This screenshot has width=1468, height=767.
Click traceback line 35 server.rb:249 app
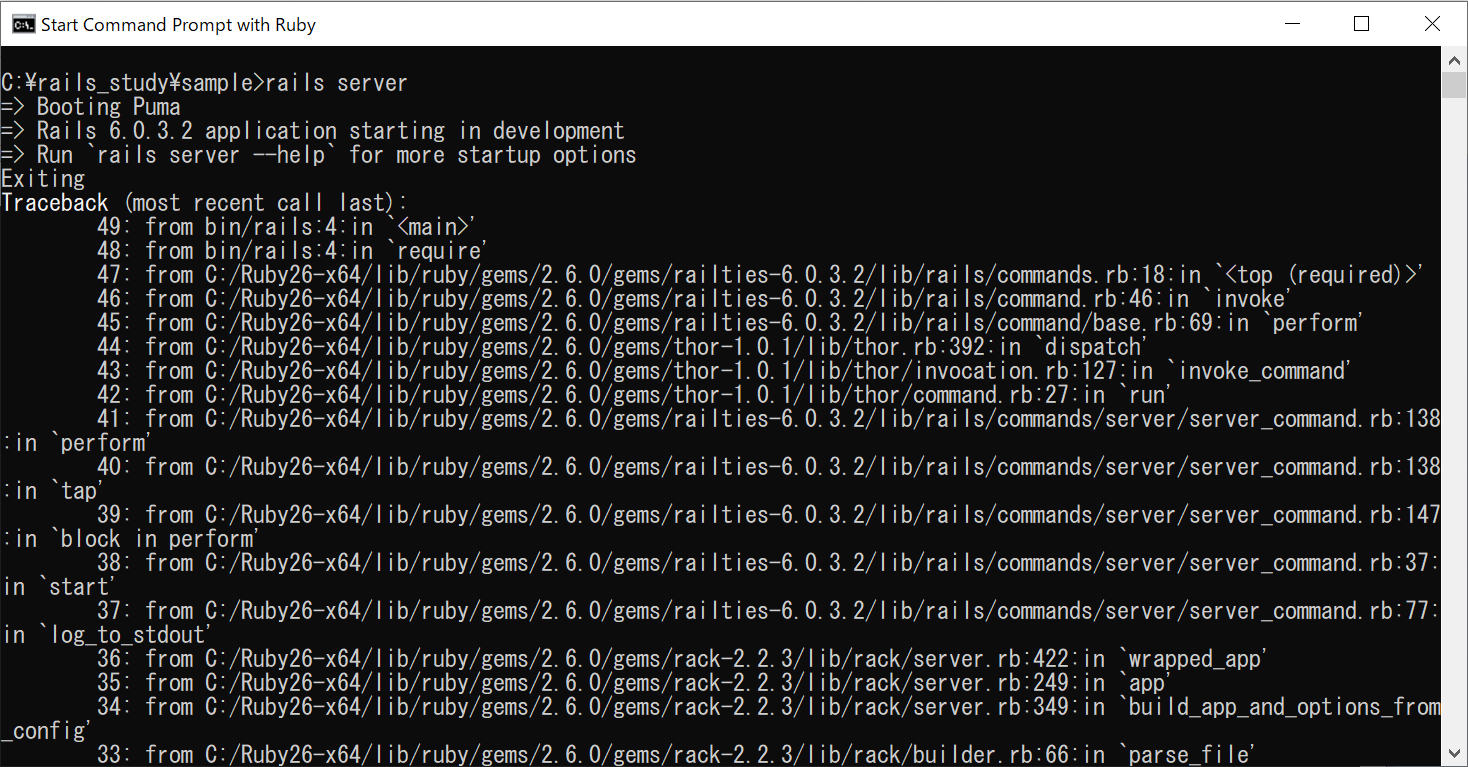click(x=634, y=683)
